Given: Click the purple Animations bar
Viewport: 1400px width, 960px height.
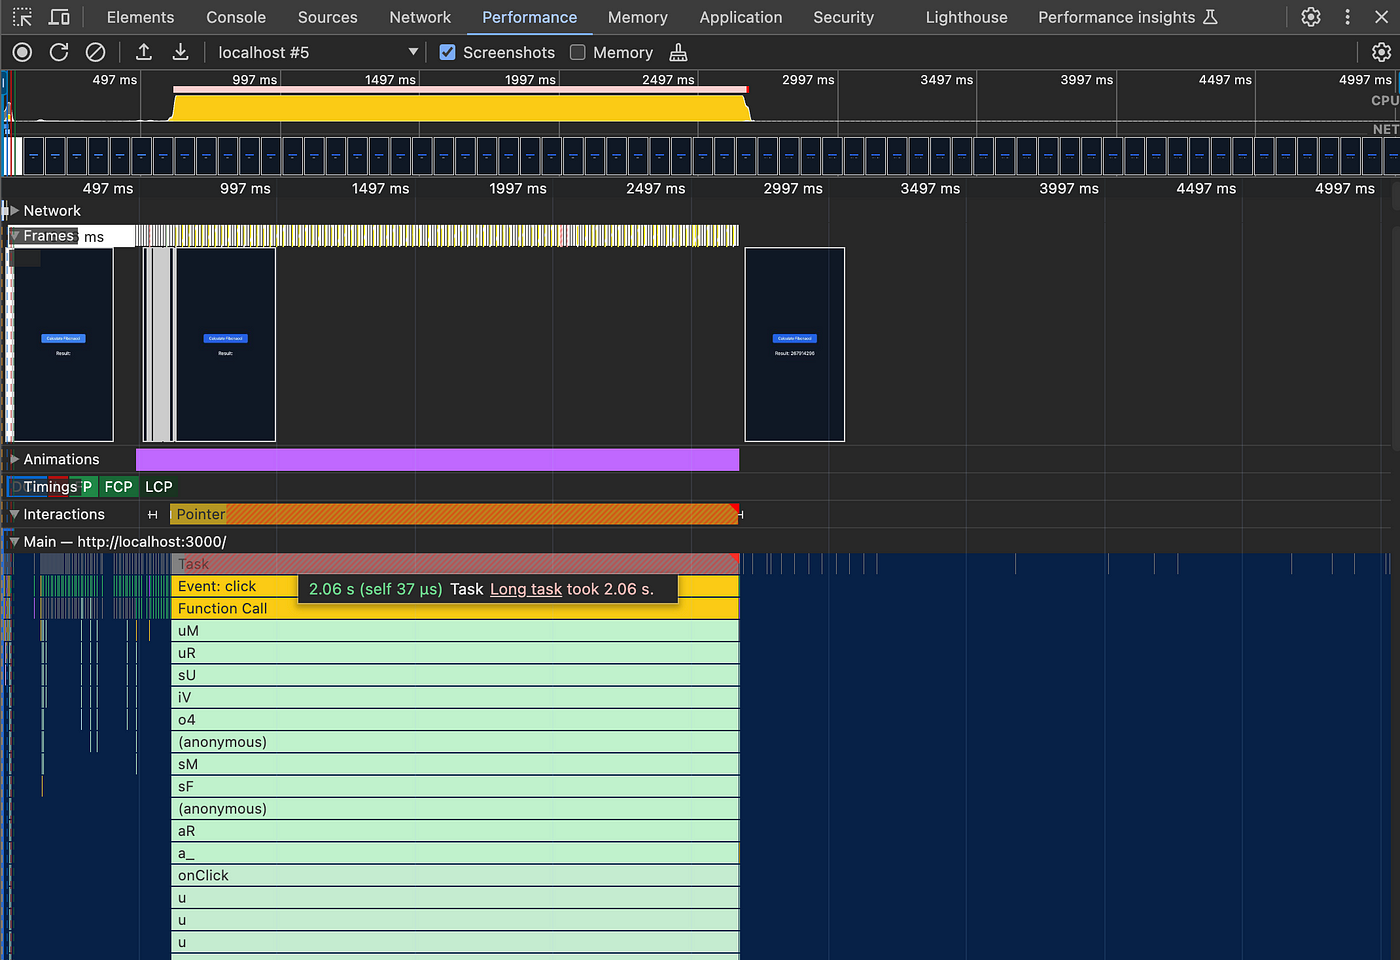Looking at the screenshot, I should coord(437,459).
